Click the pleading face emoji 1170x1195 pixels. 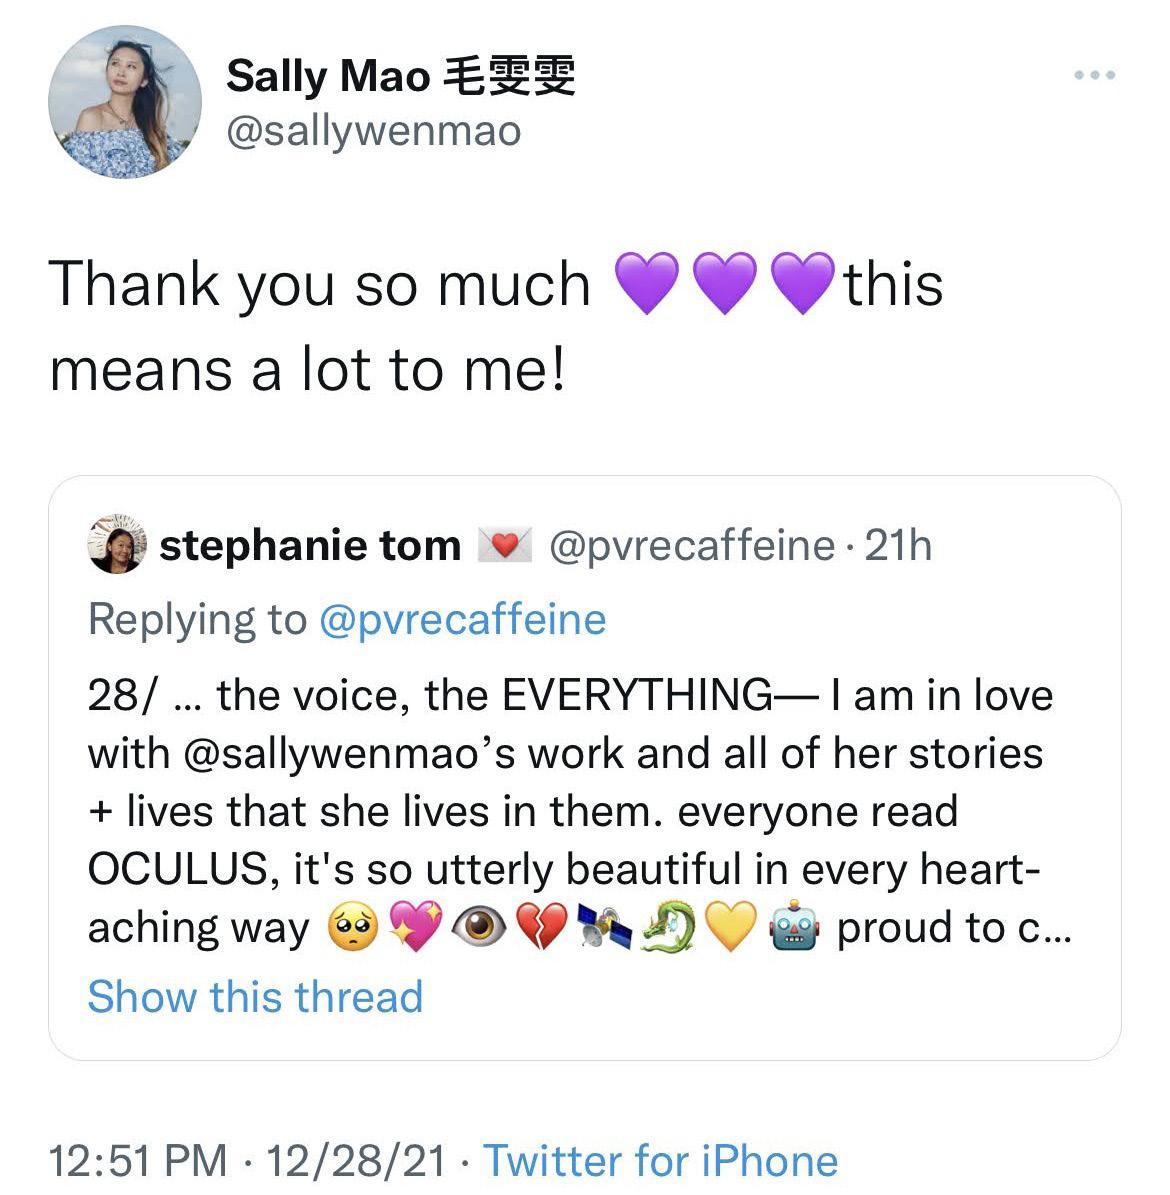tap(352, 930)
